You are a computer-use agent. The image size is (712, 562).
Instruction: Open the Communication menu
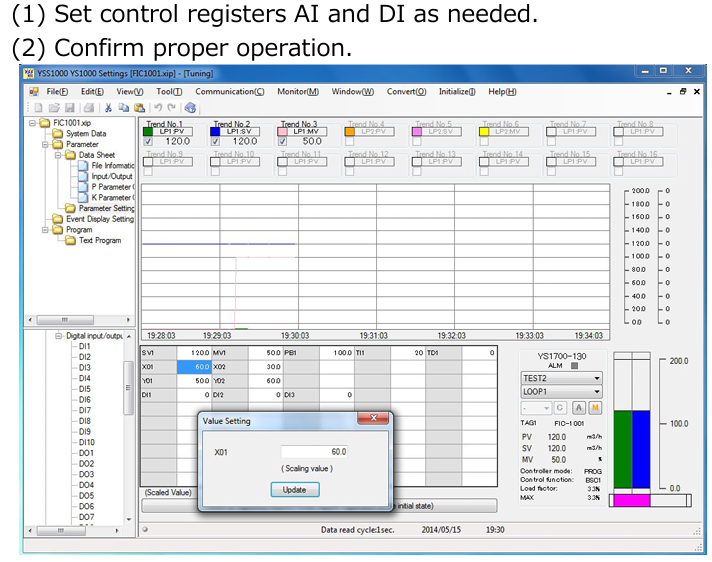pyautogui.click(x=229, y=92)
